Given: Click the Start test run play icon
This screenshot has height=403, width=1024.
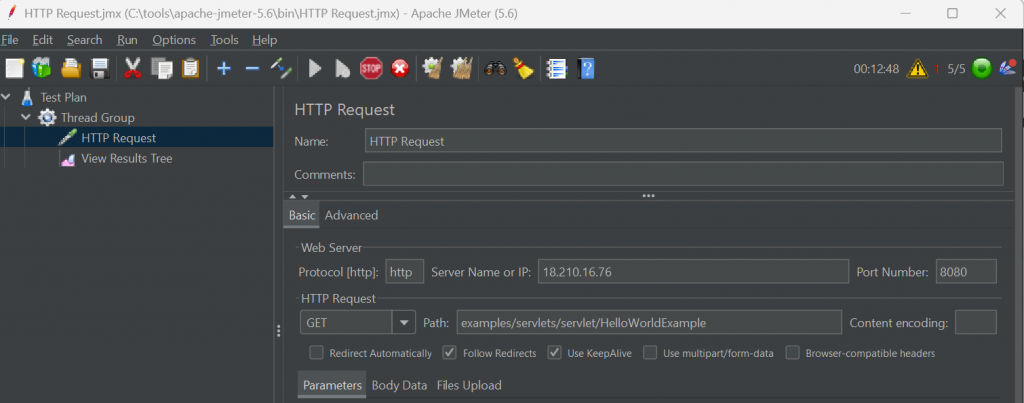Looking at the screenshot, I should (x=315, y=68).
